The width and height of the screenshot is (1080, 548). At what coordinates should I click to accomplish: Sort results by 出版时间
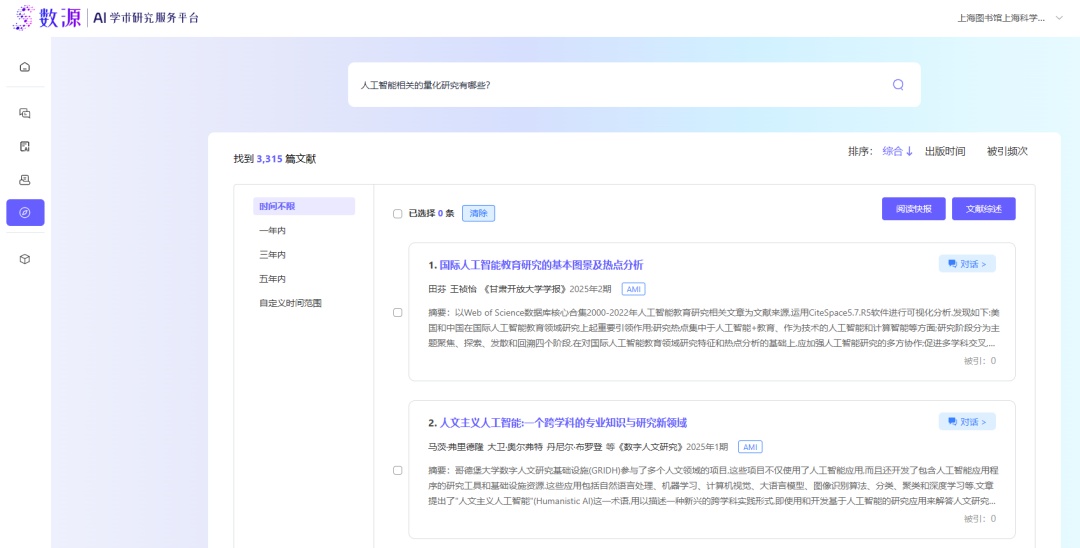[945, 152]
